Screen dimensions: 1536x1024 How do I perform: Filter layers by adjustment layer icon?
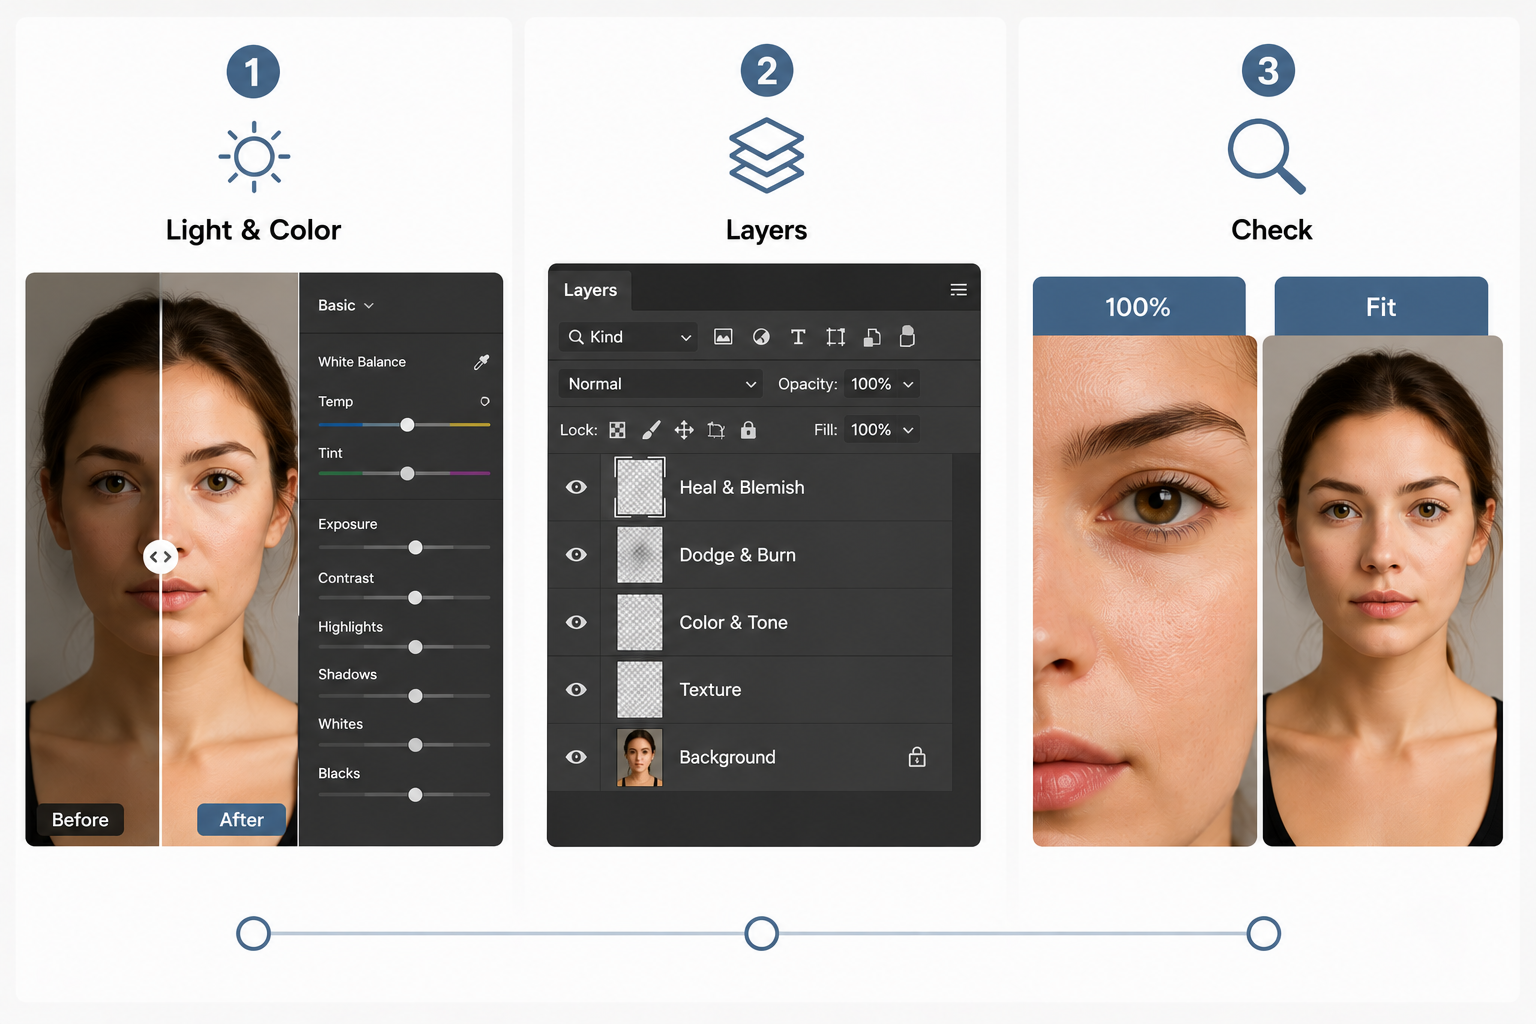(x=761, y=337)
